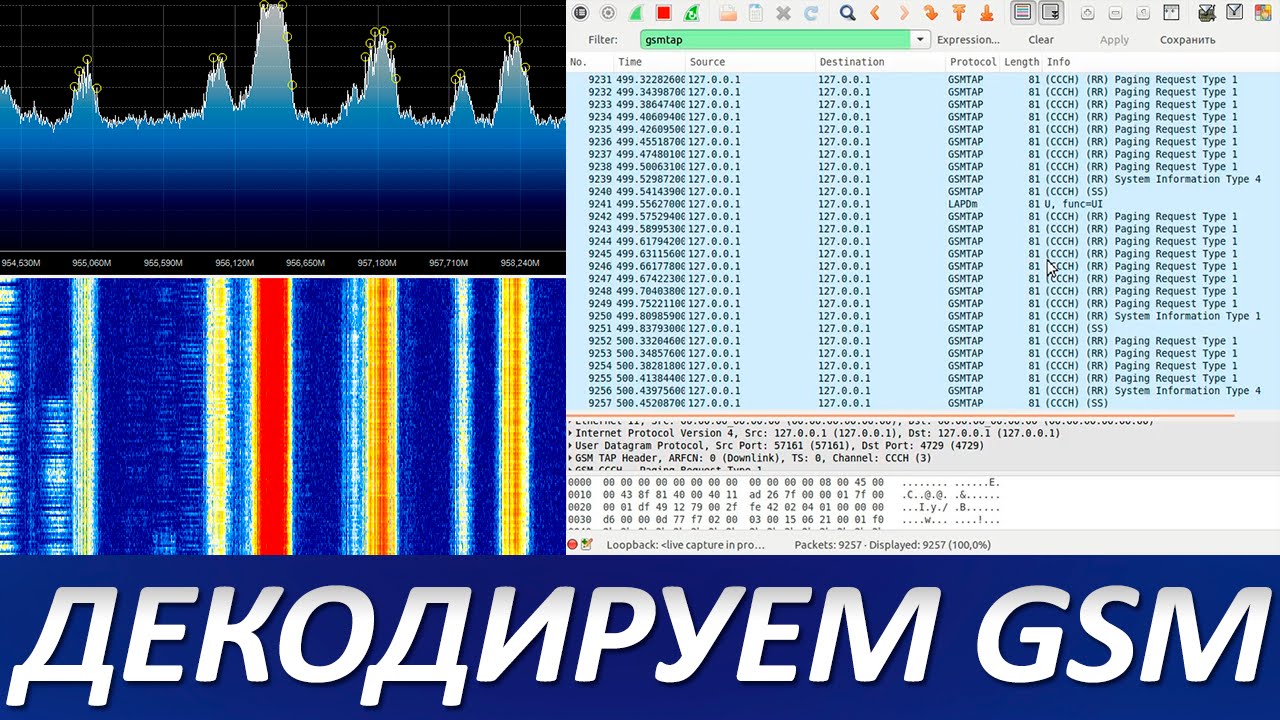Sort packets by No. column header

590,62
